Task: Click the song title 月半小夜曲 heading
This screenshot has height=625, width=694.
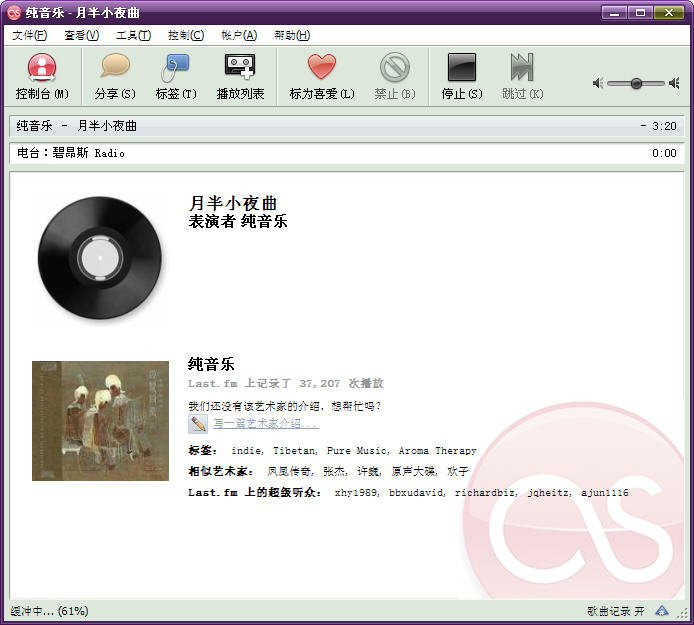Action: (x=233, y=204)
